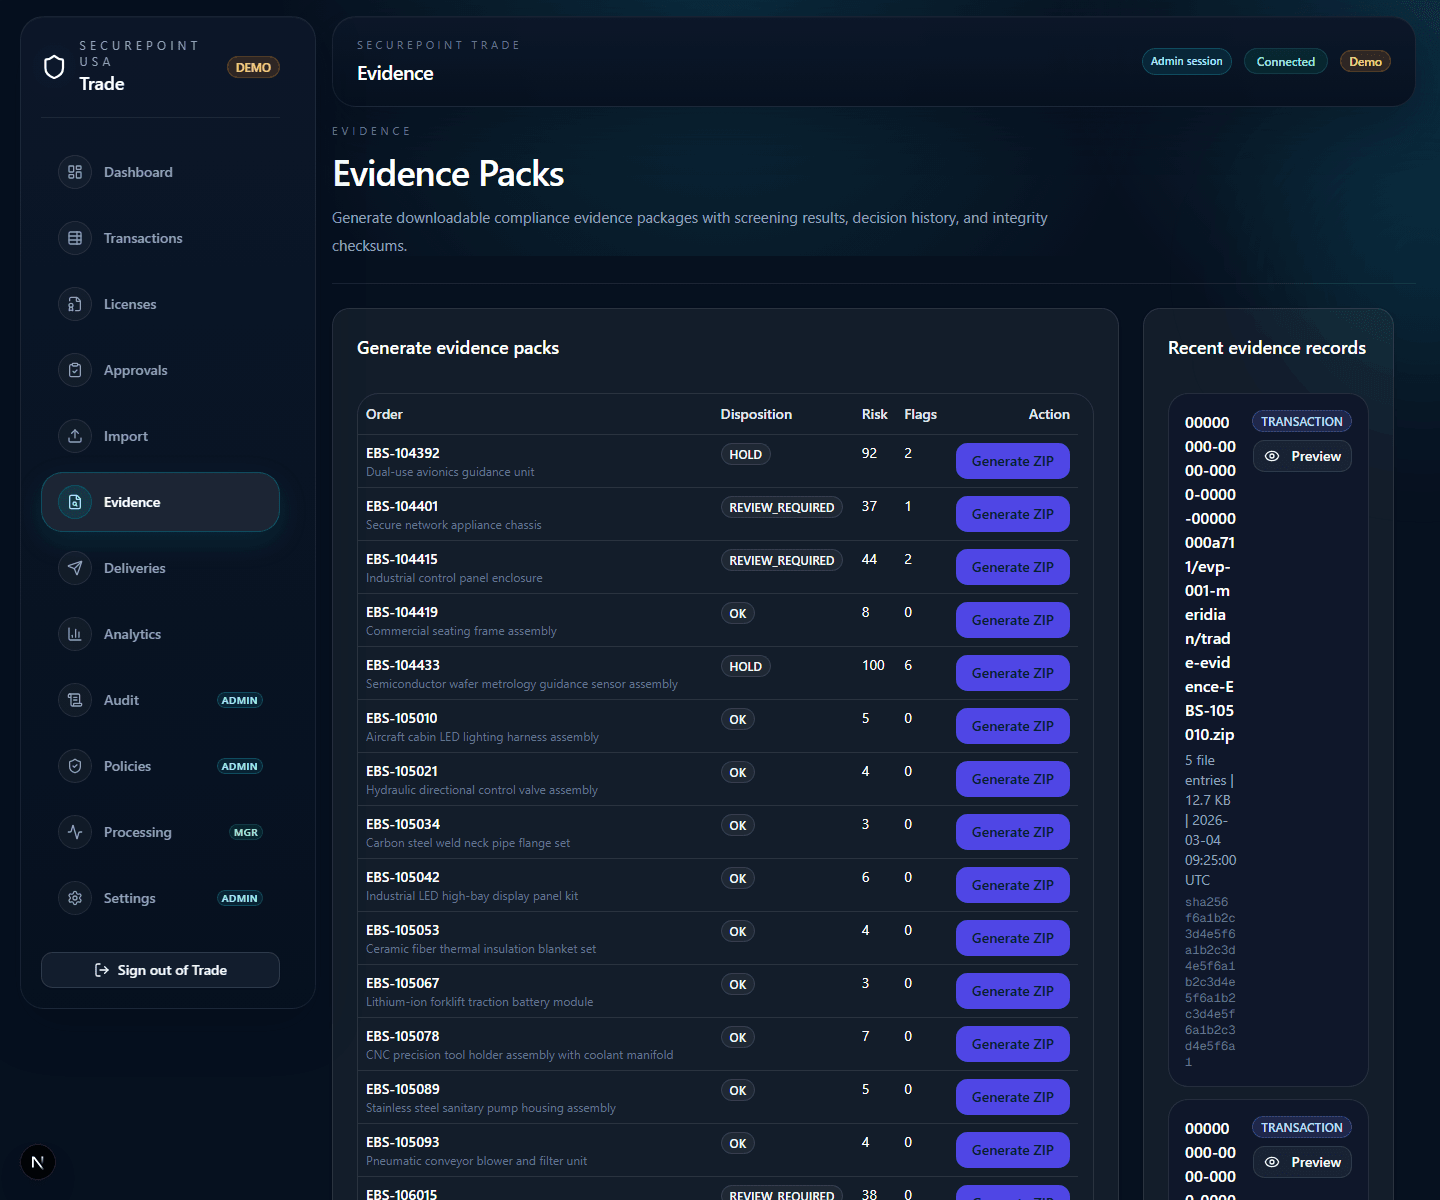Click HOLD badge for EBS-104433

point(746,666)
